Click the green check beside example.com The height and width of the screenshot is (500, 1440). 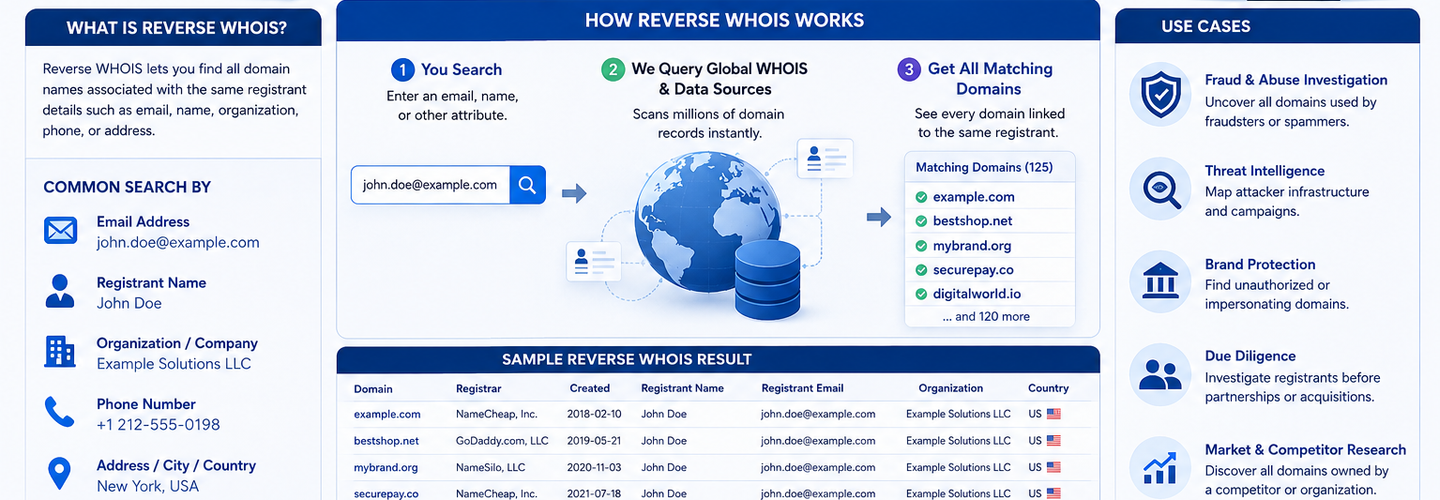[921, 197]
